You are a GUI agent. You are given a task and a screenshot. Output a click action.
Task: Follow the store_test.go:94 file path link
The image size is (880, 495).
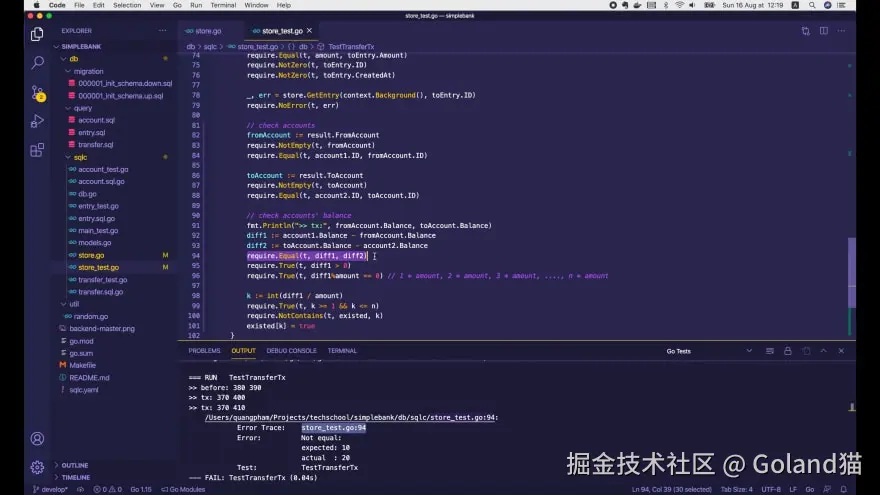pyautogui.click(x=351, y=418)
